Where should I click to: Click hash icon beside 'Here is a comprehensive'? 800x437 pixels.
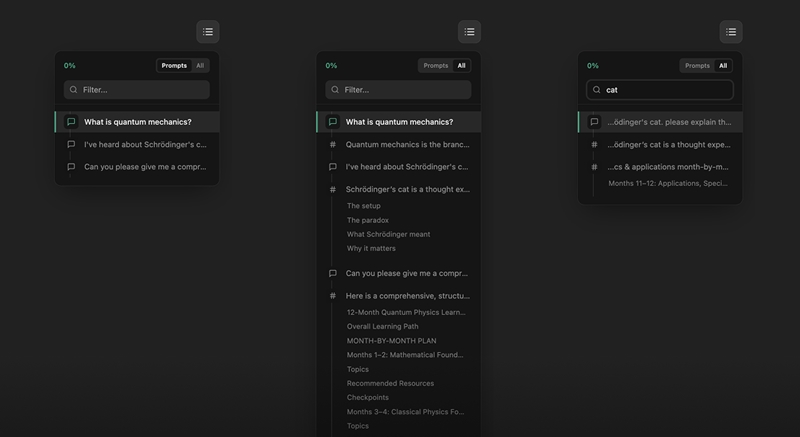coord(333,296)
